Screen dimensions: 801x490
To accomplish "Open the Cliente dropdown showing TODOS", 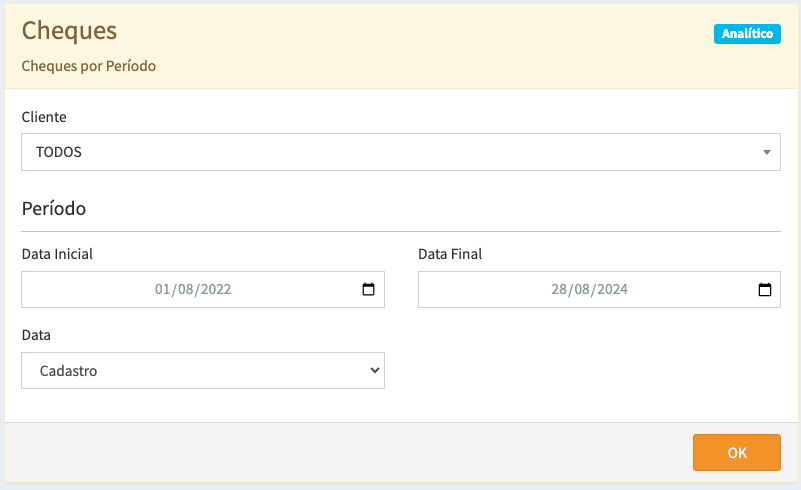I will 390,152.
